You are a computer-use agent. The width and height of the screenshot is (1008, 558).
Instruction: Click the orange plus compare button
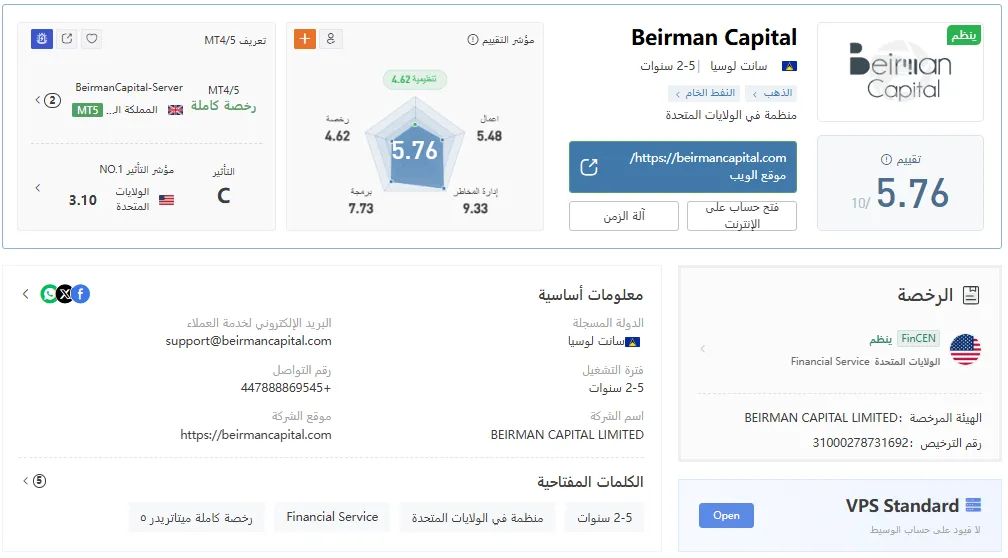305,39
